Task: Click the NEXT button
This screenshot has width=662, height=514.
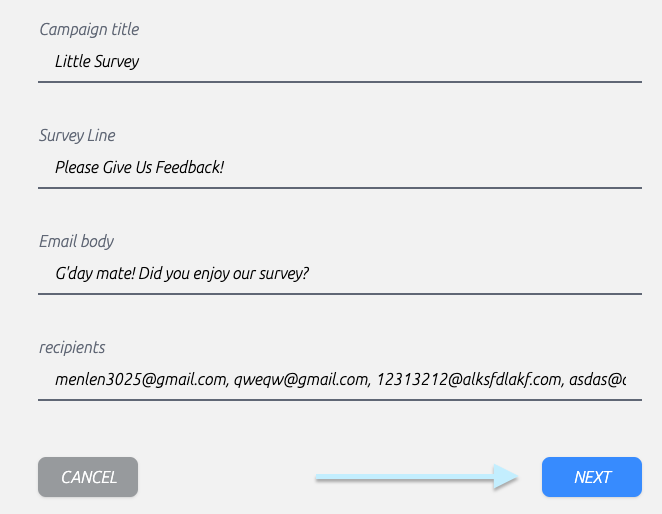Action: point(591,477)
